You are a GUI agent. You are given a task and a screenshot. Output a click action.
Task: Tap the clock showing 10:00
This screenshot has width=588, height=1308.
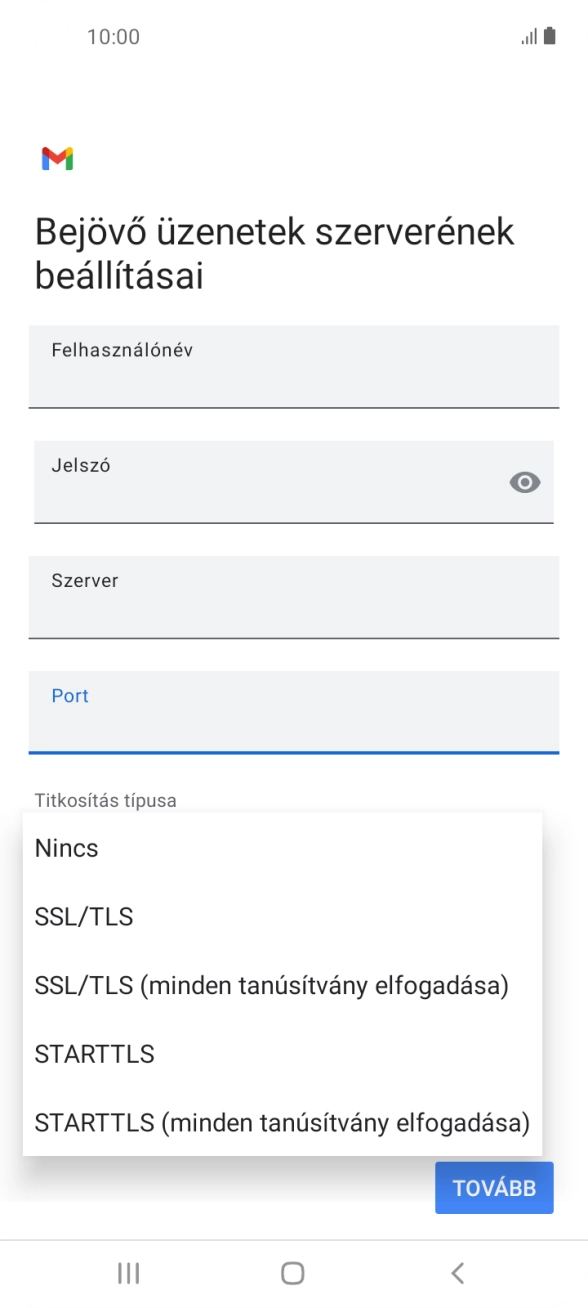click(115, 36)
